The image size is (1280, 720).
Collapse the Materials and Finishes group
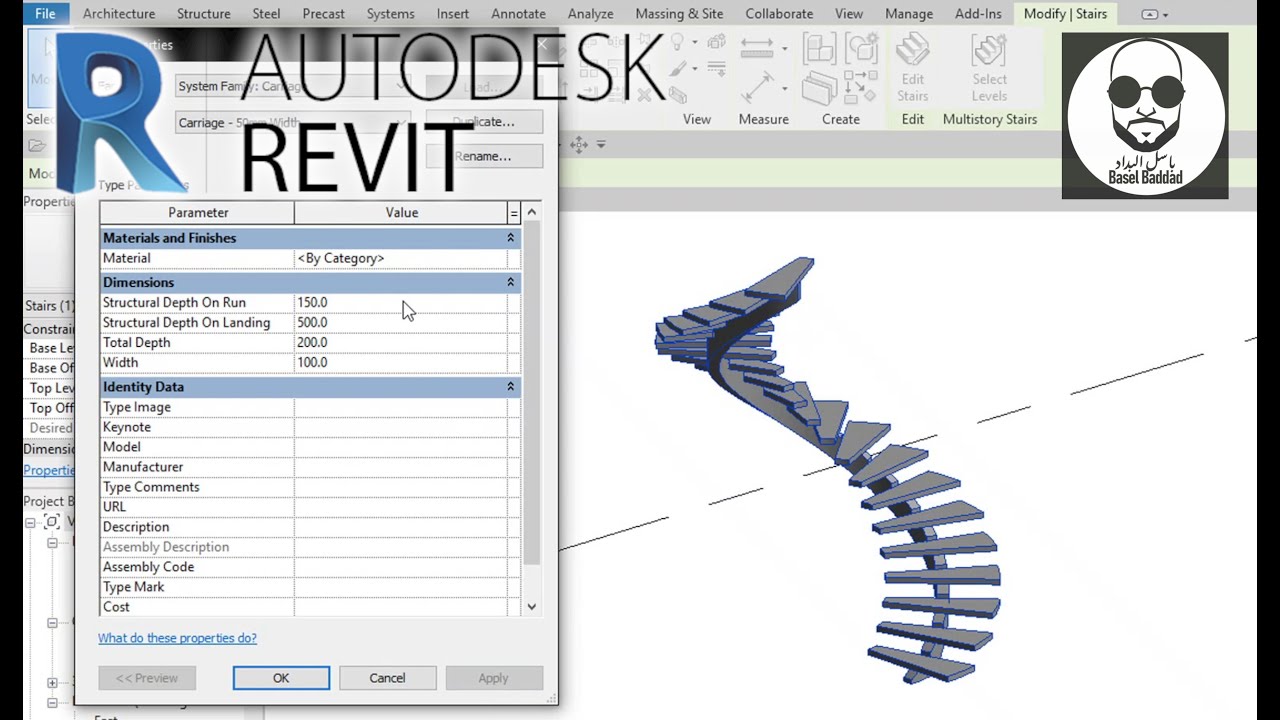(511, 238)
